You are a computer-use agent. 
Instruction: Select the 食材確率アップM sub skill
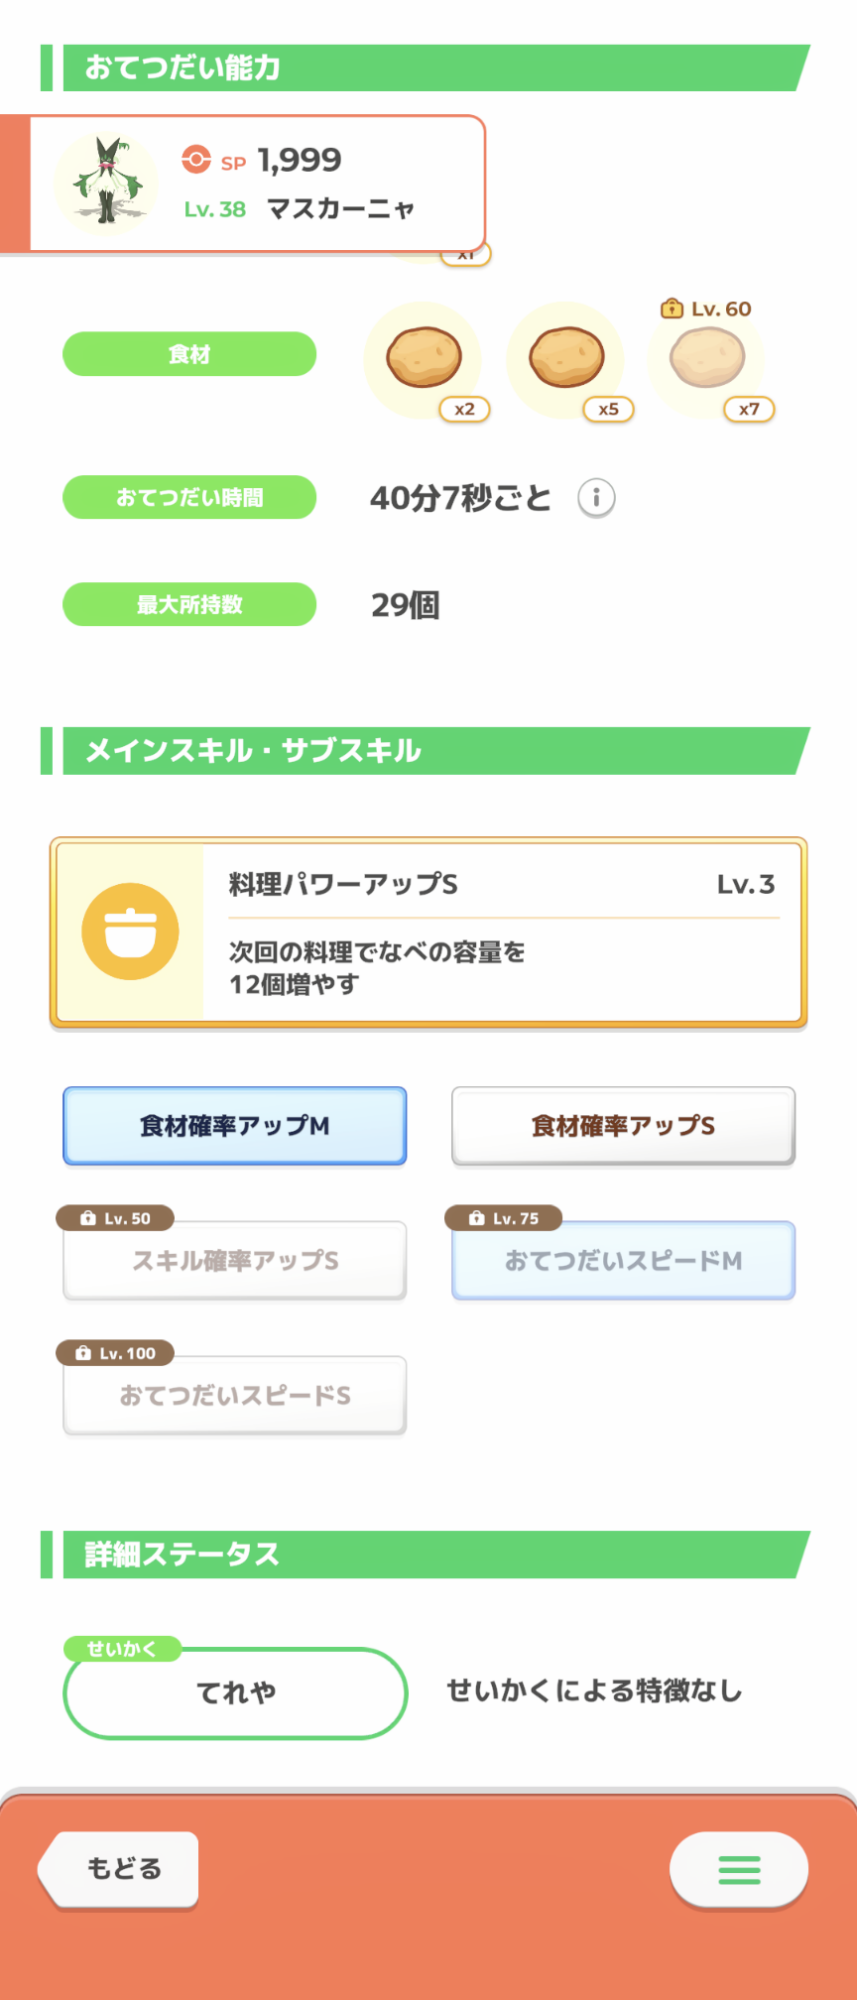235,1126
